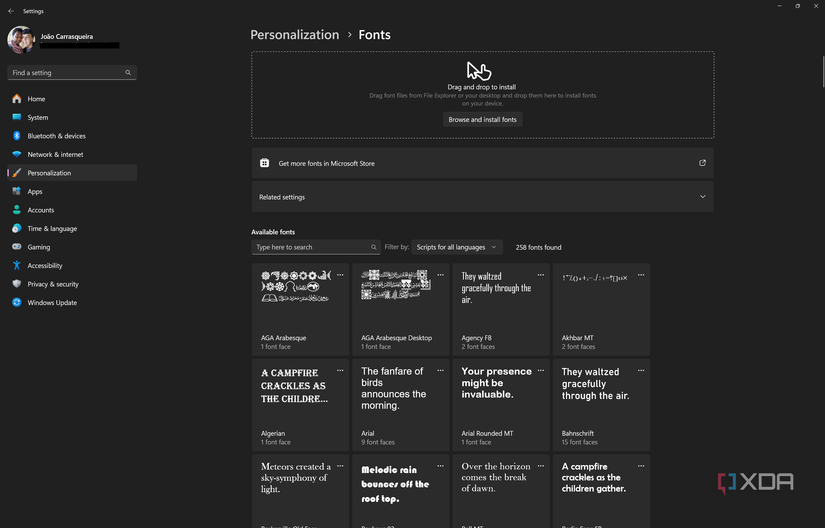The height and width of the screenshot is (528, 825).
Task: Open the Accessibility figure icon
Action: [x=17, y=265]
